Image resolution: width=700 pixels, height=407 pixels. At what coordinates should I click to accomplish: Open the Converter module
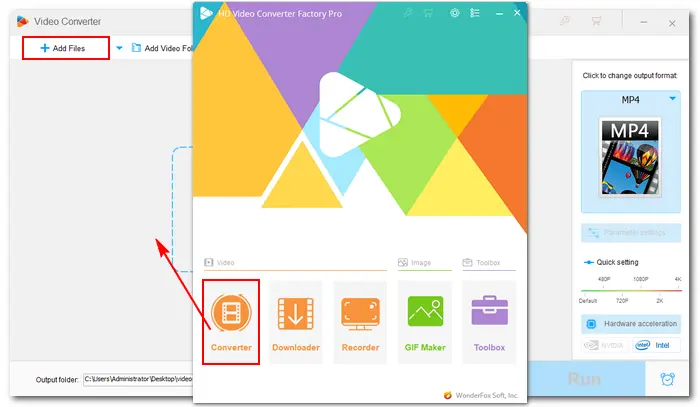click(x=231, y=322)
